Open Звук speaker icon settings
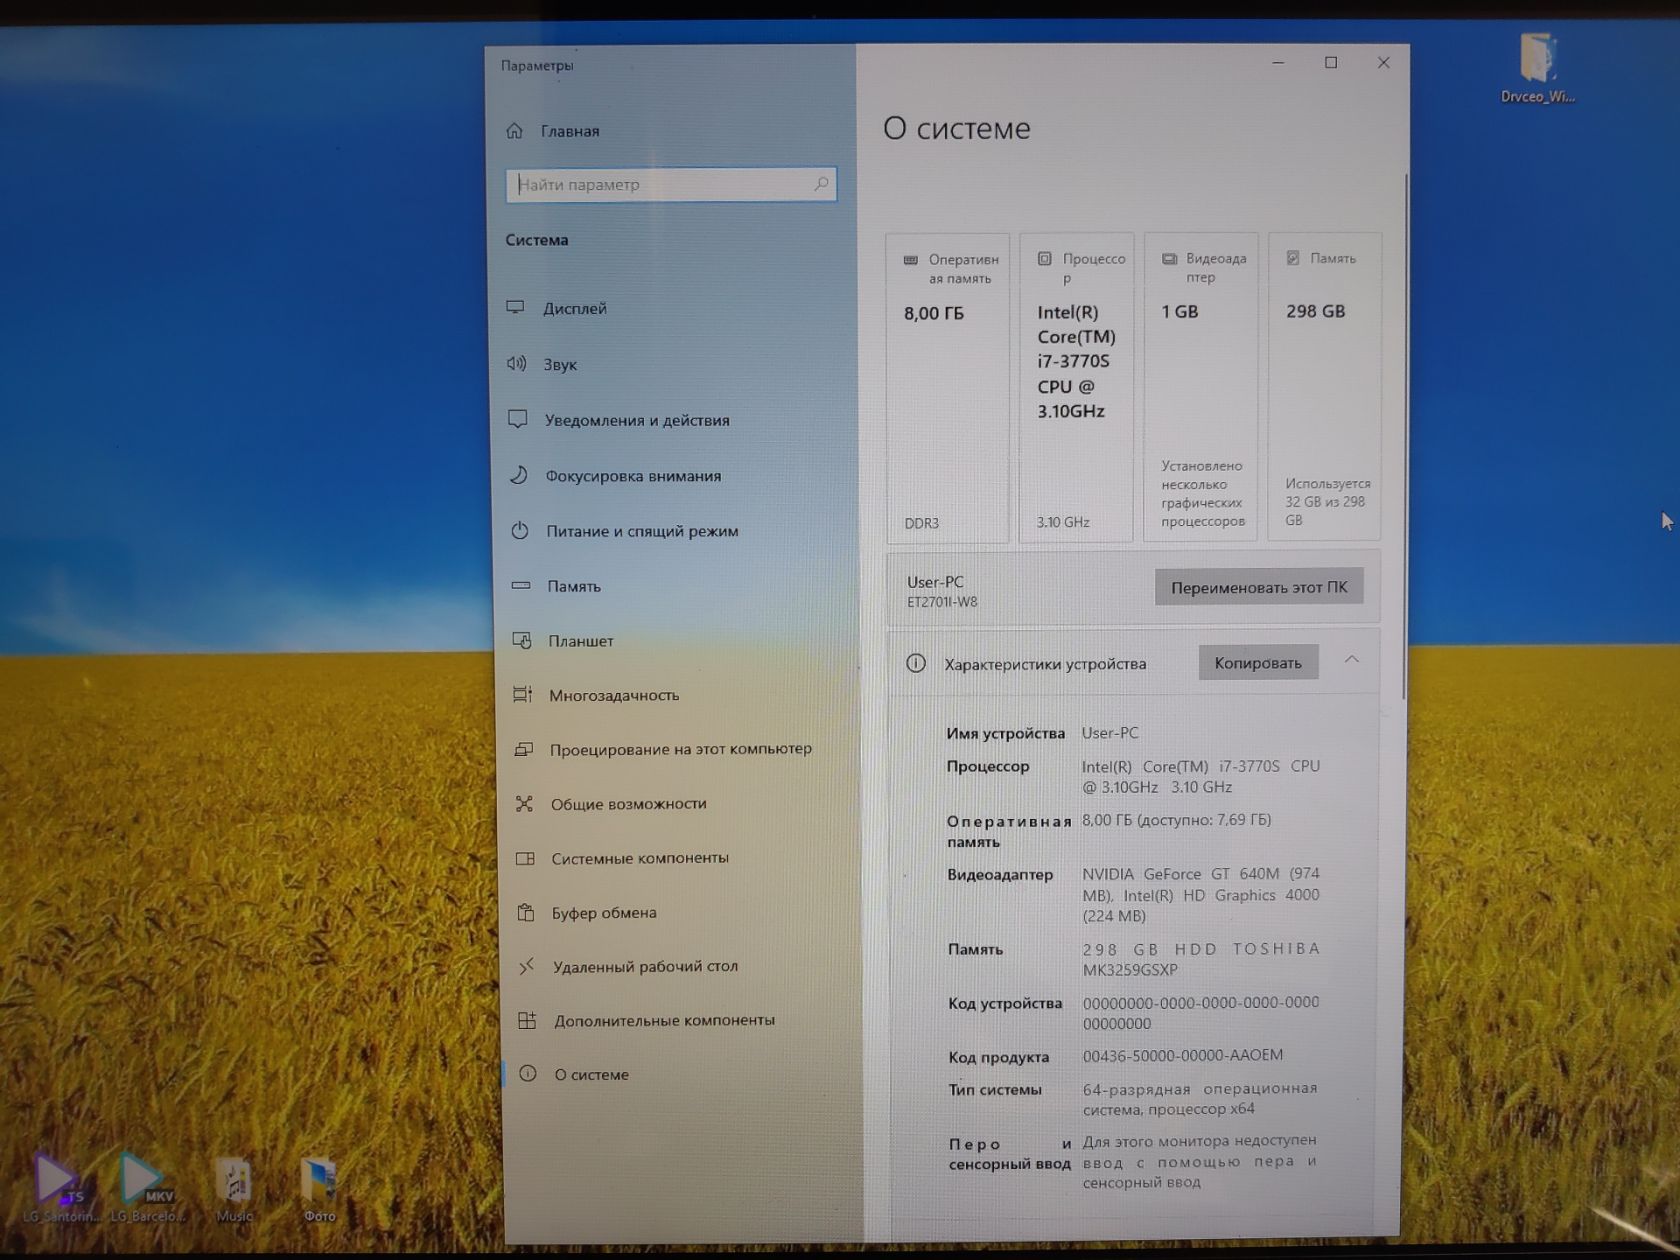 click(x=516, y=364)
